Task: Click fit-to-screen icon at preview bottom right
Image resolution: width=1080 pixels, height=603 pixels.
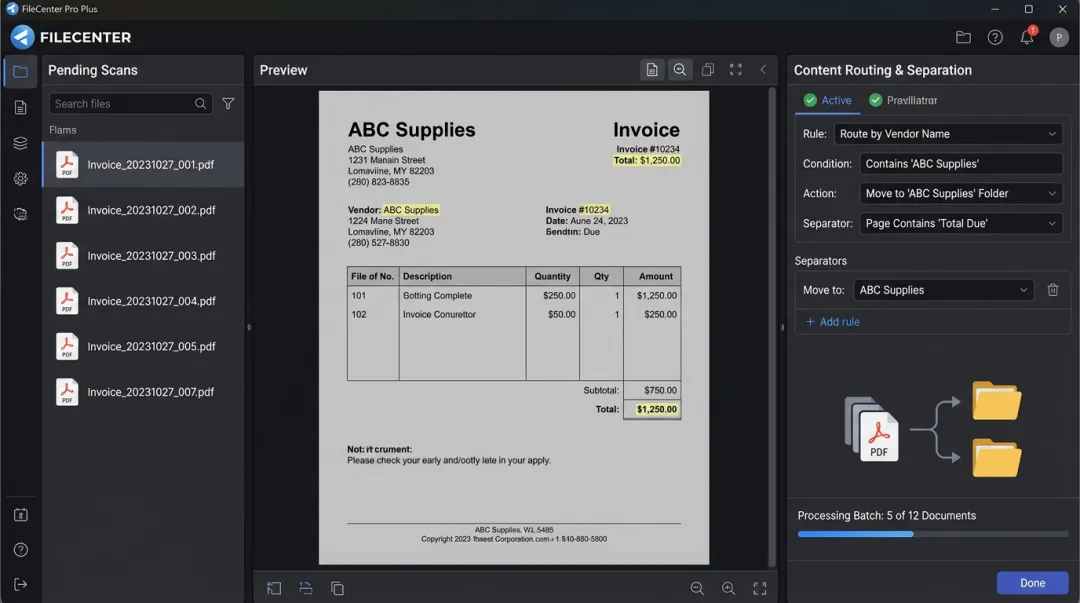Action: [760, 589]
